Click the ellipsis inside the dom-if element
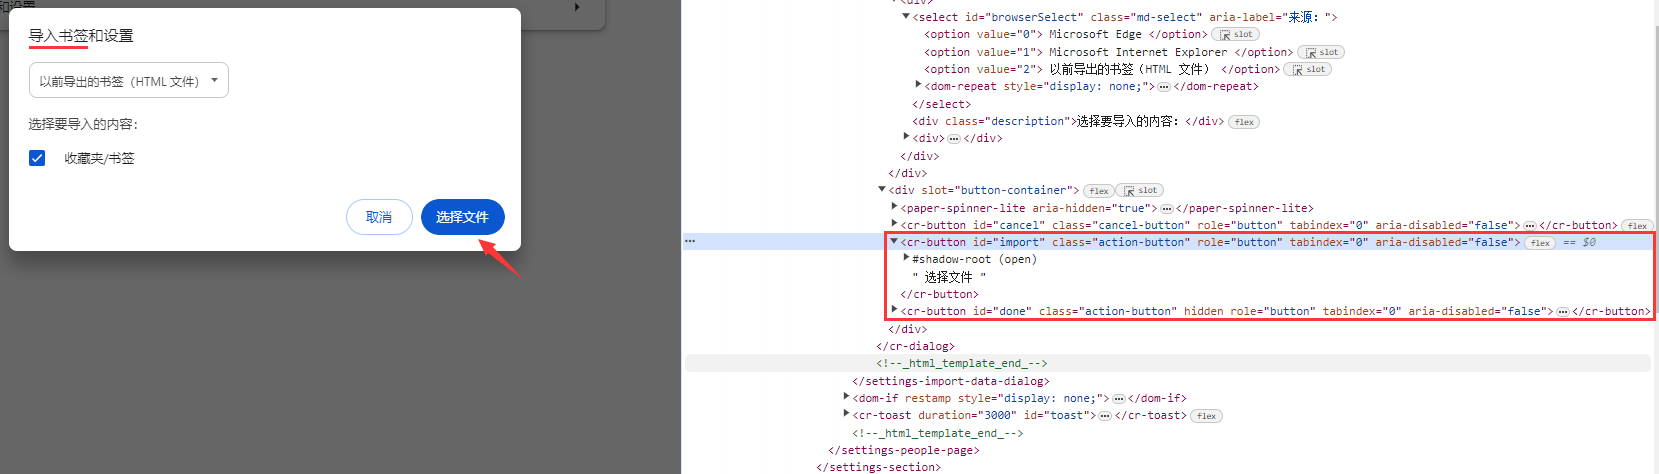Image resolution: width=1659 pixels, height=474 pixels. (x=1119, y=399)
